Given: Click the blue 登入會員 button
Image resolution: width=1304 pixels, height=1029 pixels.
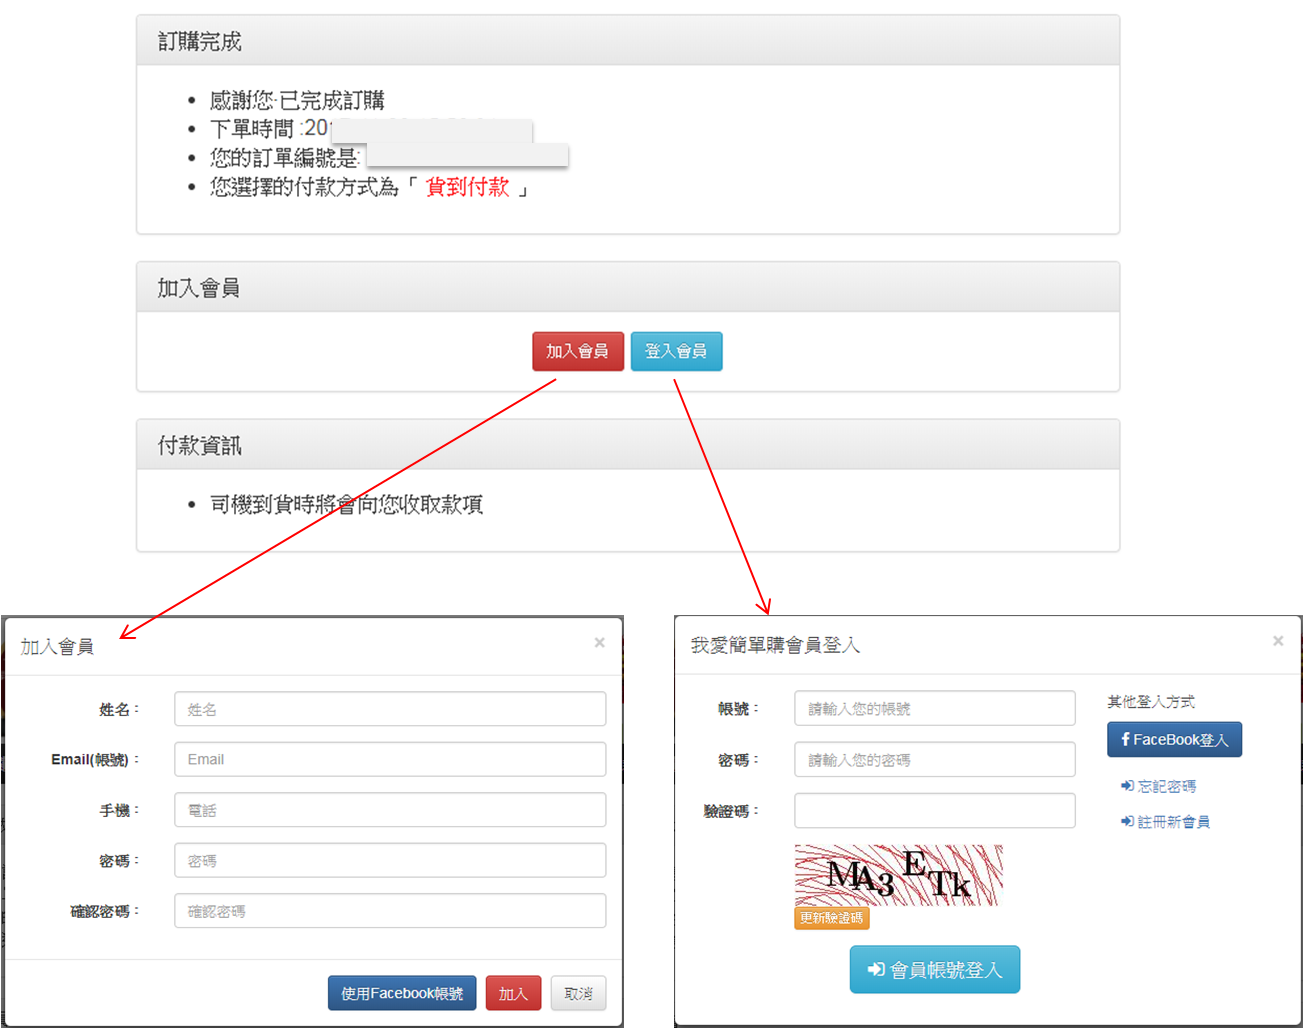Looking at the screenshot, I should [676, 351].
